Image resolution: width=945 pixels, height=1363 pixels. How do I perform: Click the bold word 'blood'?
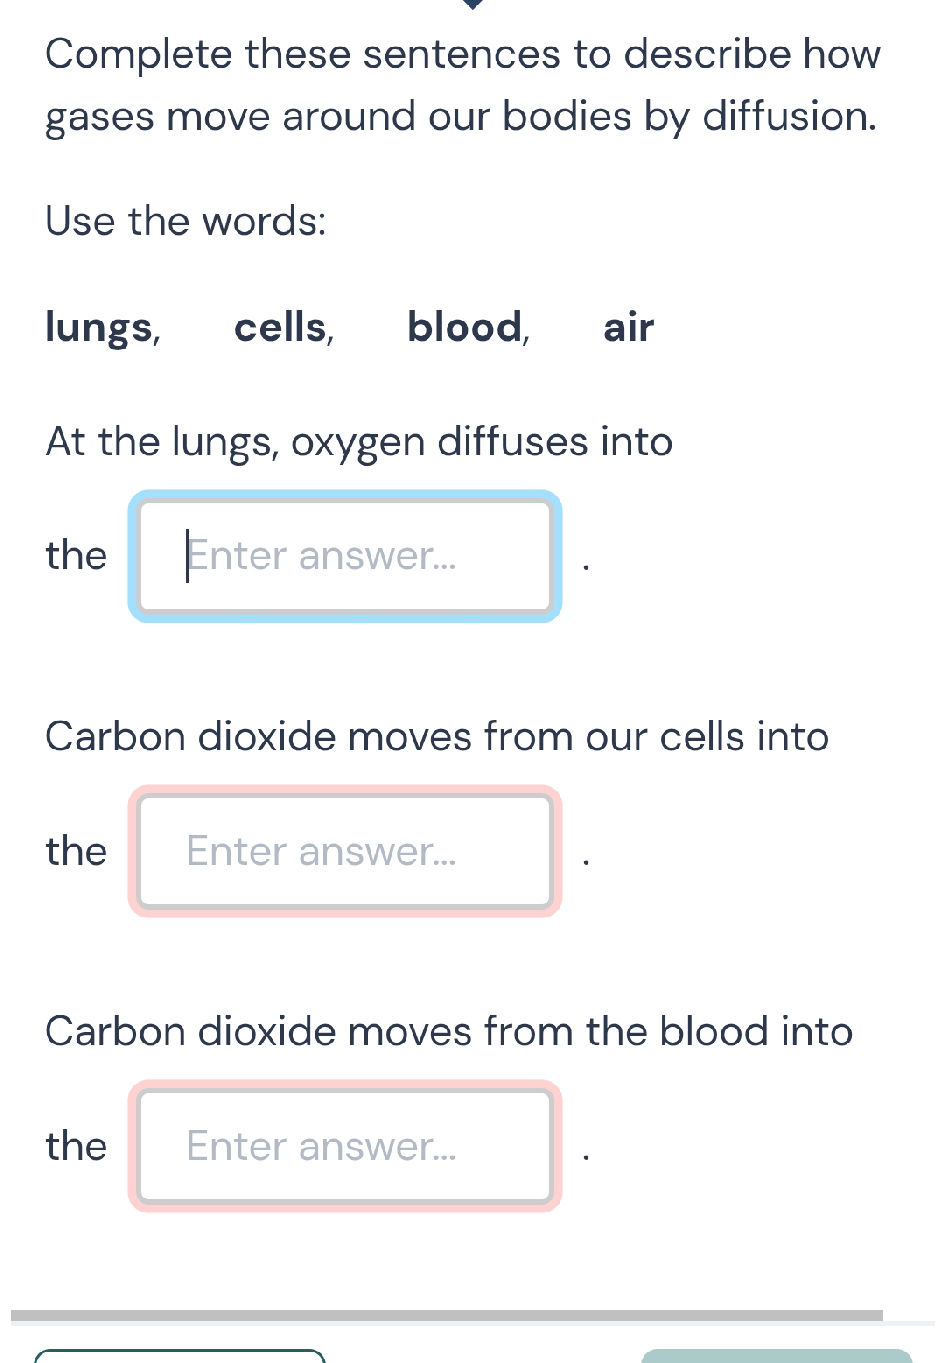[465, 328]
